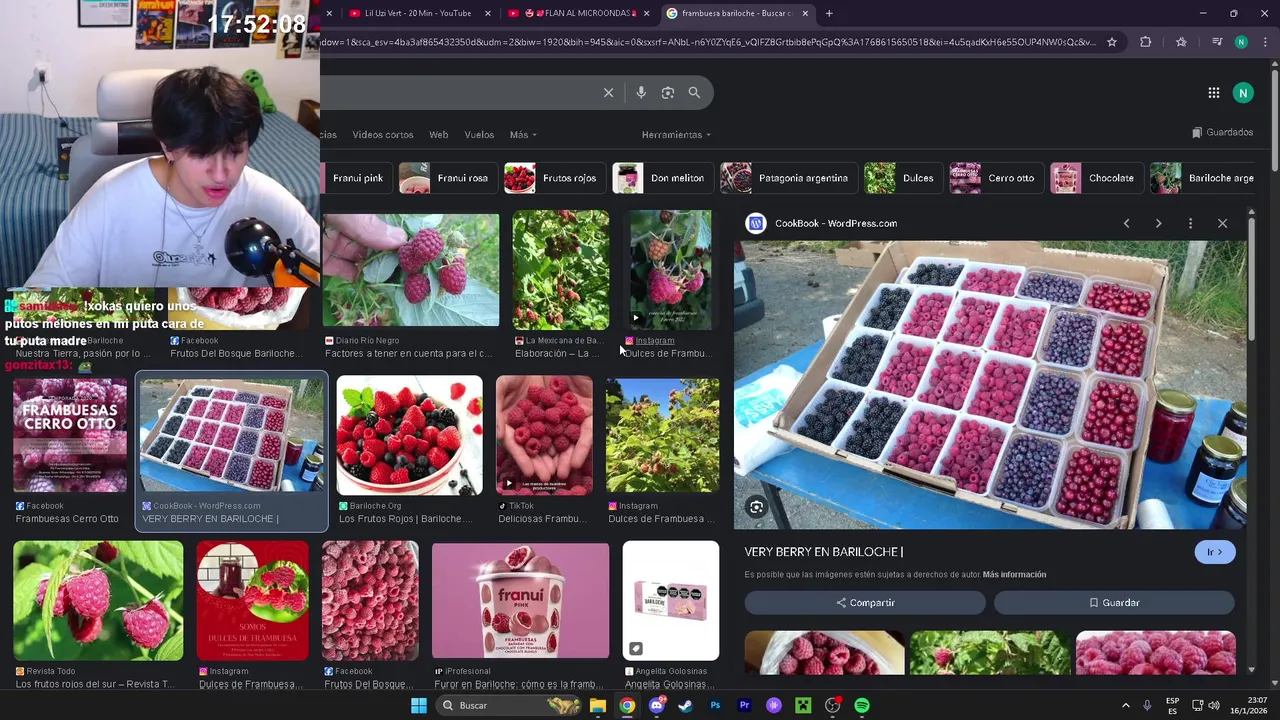This screenshot has width=1280, height=720.
Task: Click the Compartir share button
Action: (x=865, y=603)
